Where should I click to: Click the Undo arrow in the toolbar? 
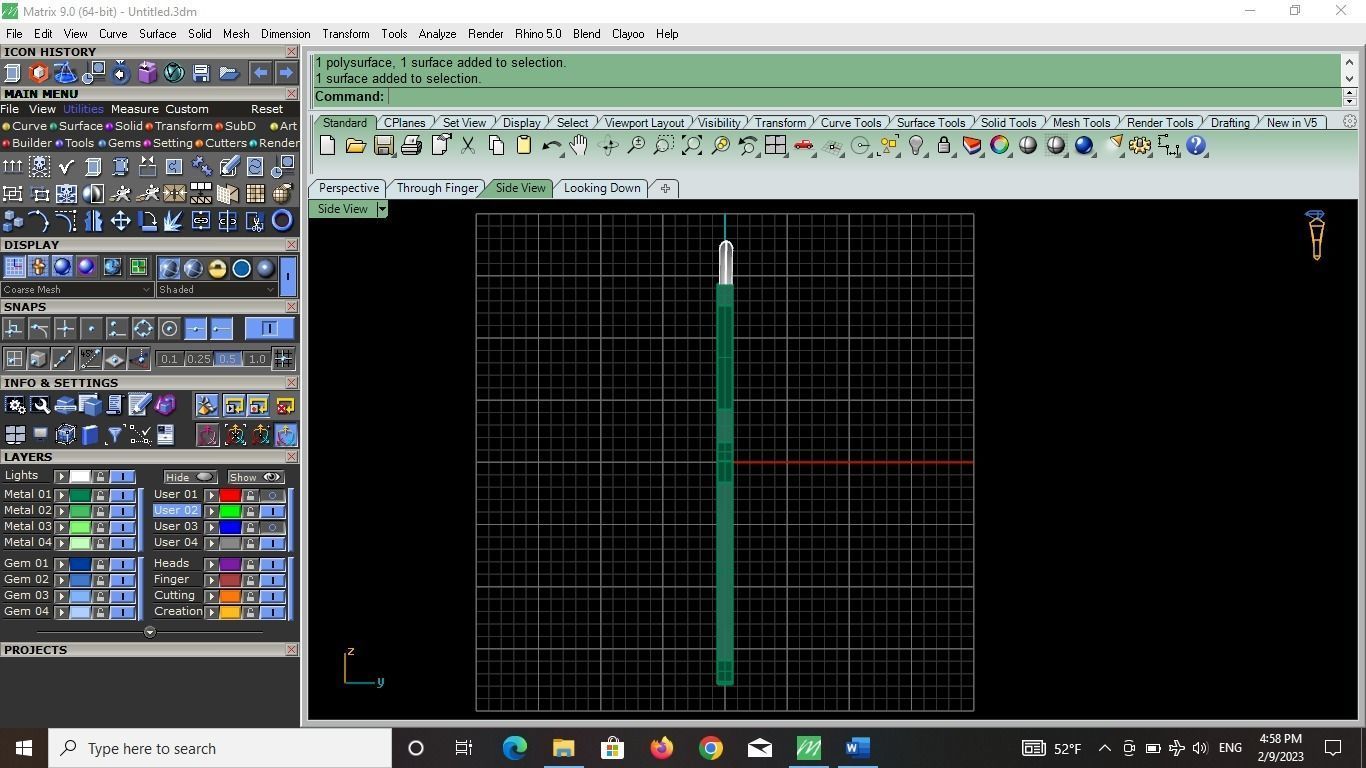[551, 146]
